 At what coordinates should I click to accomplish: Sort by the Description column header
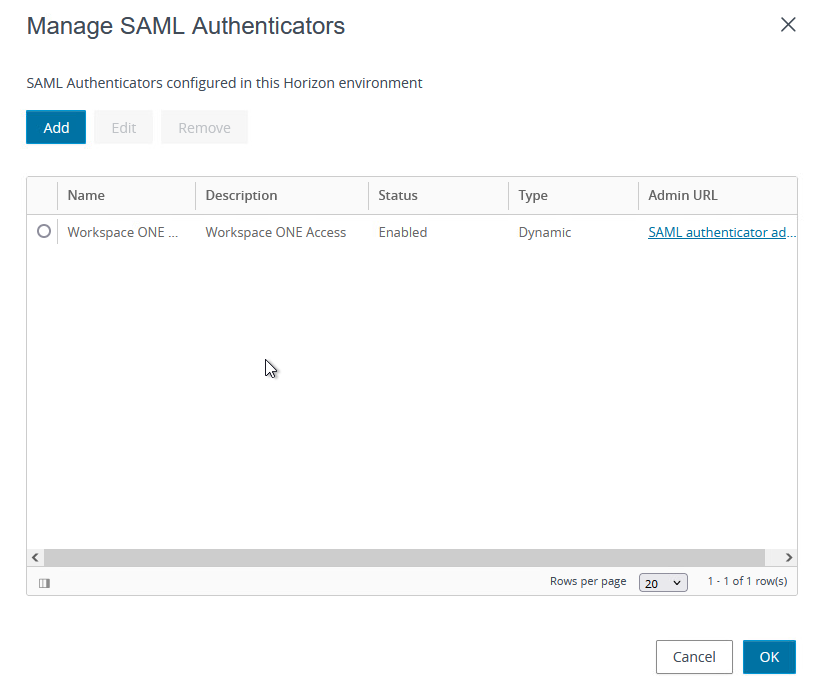coord(241,195)
